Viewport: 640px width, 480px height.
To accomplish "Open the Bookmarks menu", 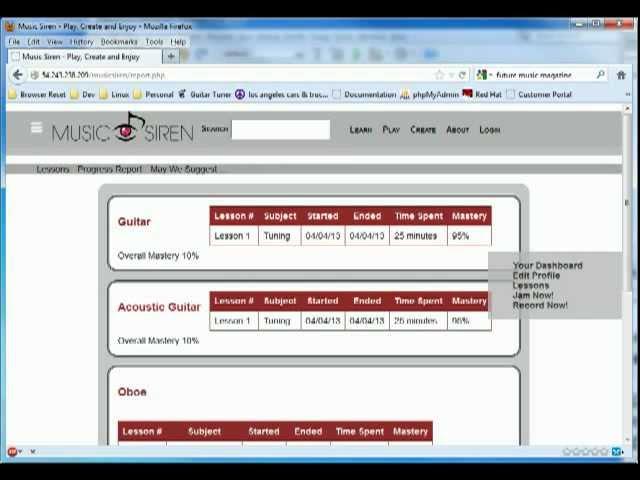I will tap(119, 42).
